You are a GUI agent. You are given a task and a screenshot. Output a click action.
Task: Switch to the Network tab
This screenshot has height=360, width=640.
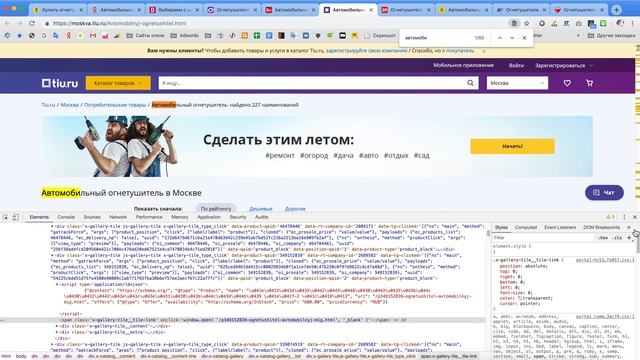coord(118,217)
